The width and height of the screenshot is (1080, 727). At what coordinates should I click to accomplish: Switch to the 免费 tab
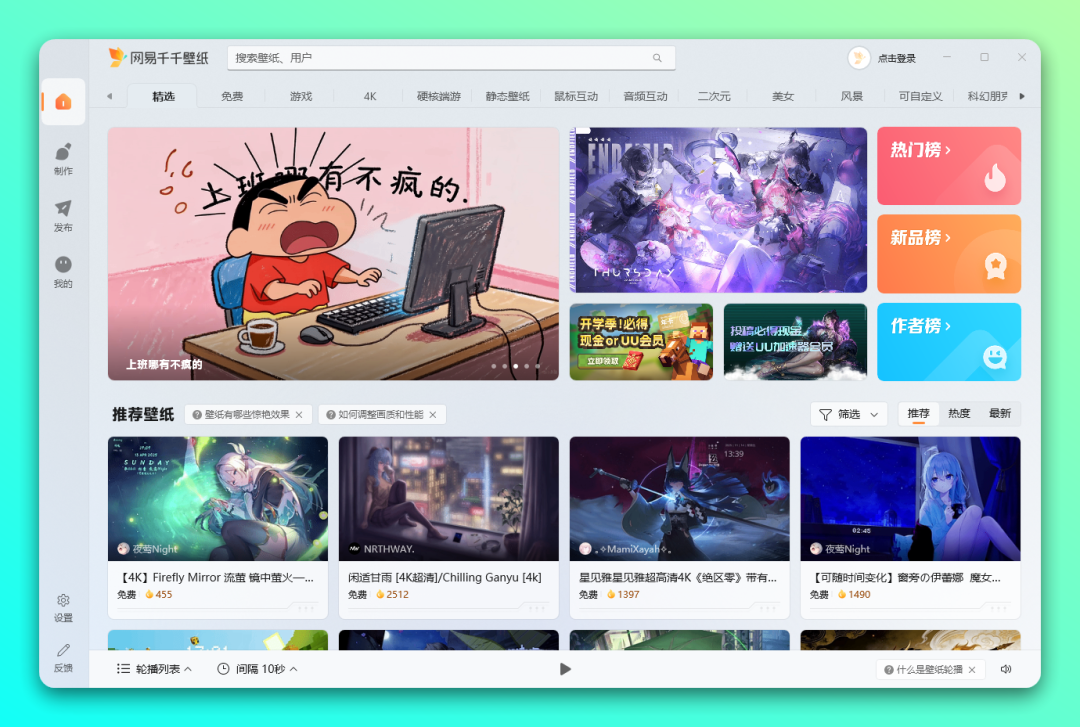click(x=232, y=96)
